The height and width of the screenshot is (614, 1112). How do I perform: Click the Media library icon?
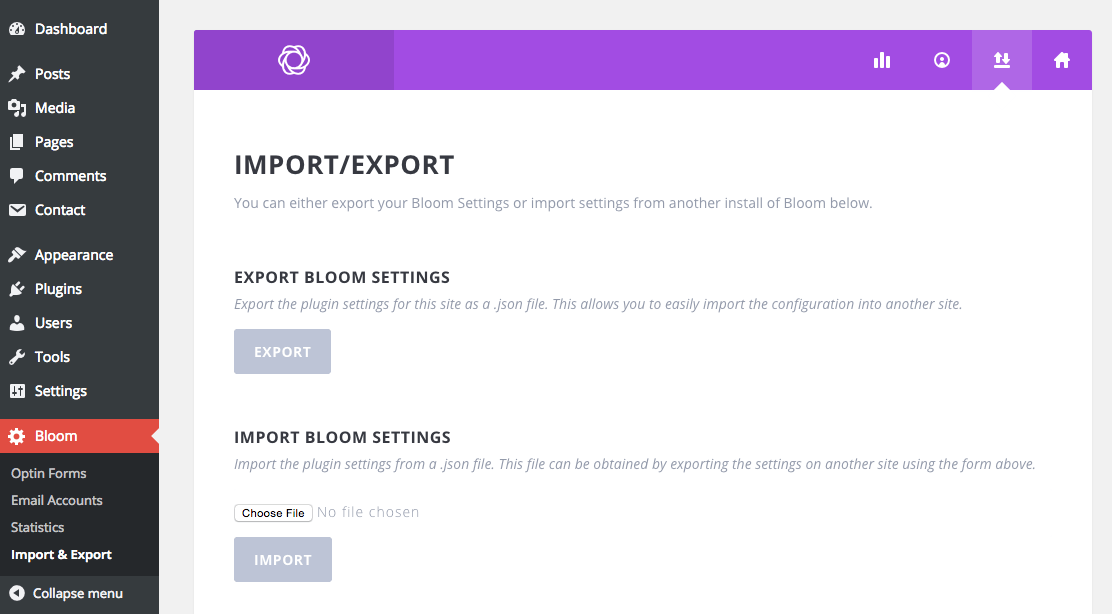click(x=17, y=108)
